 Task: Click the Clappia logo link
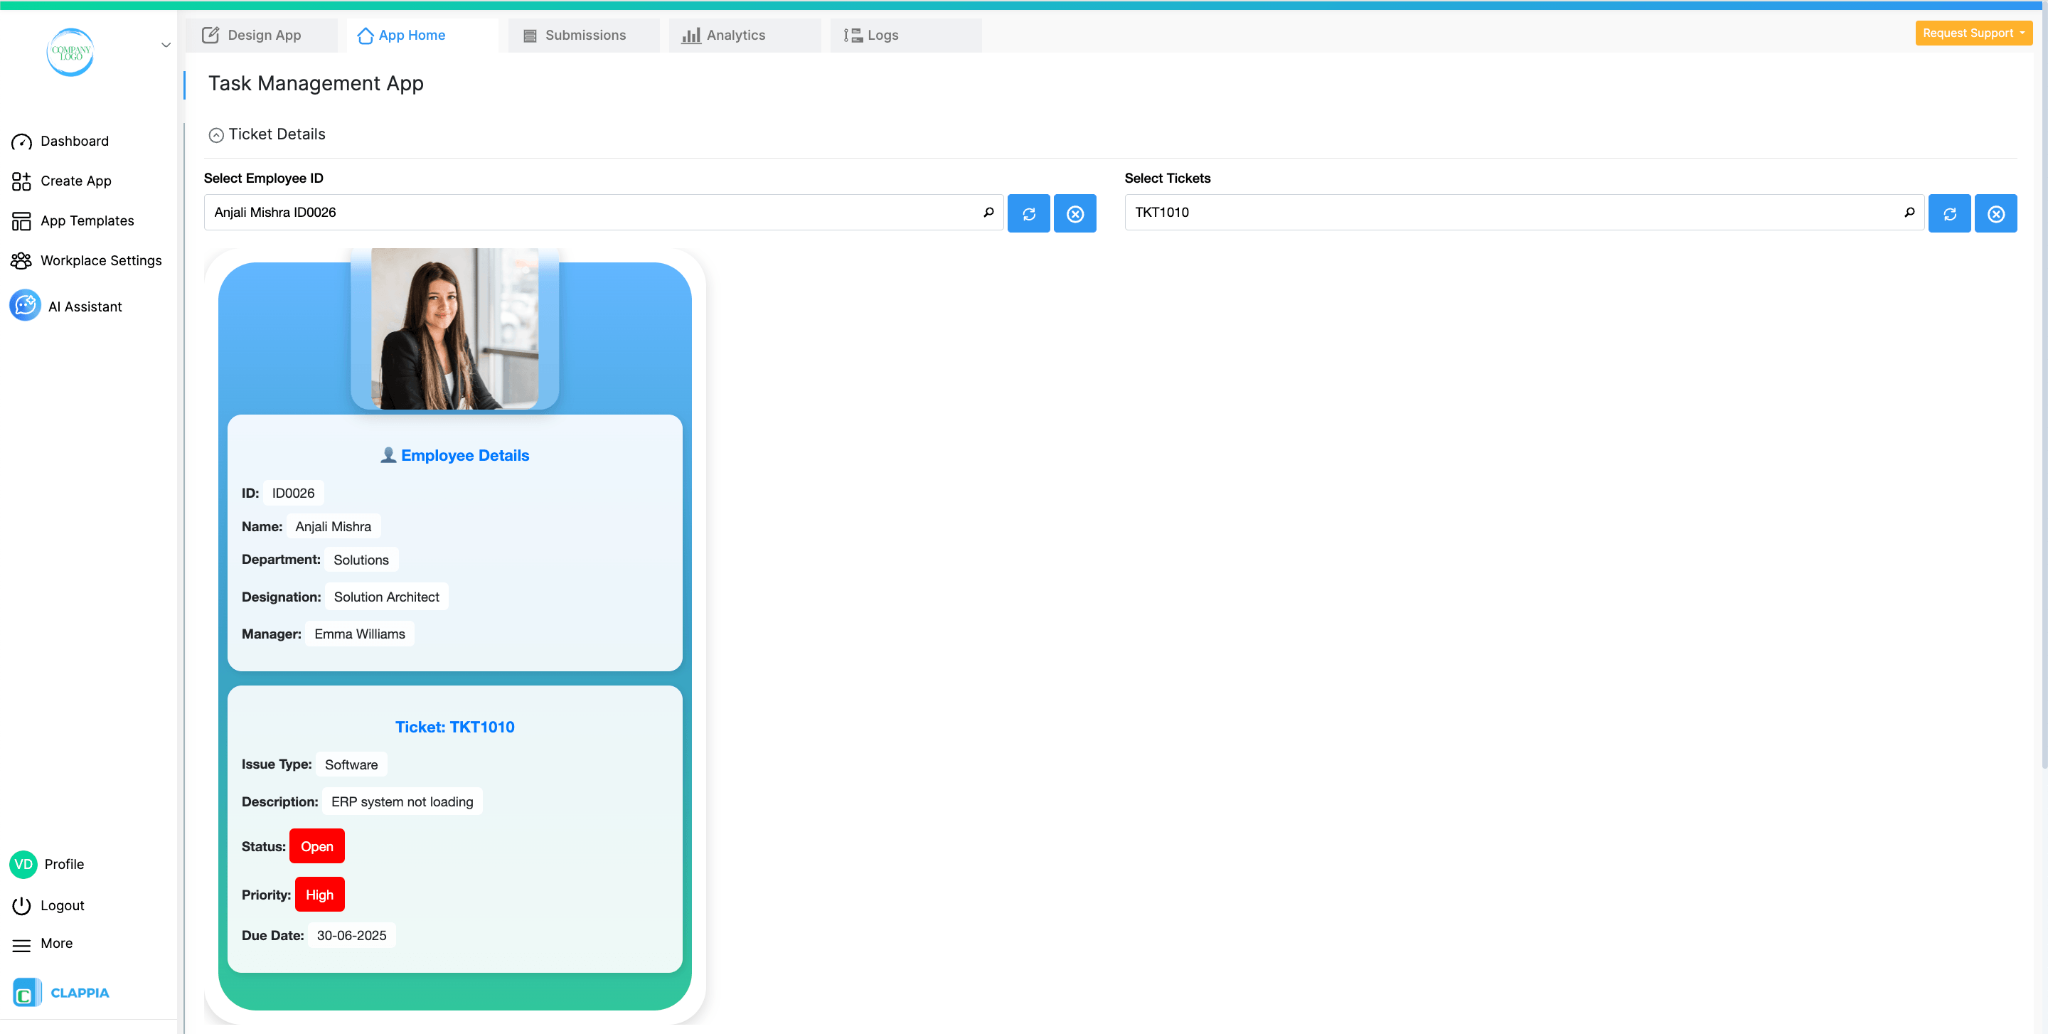click(x=62, y=993)
